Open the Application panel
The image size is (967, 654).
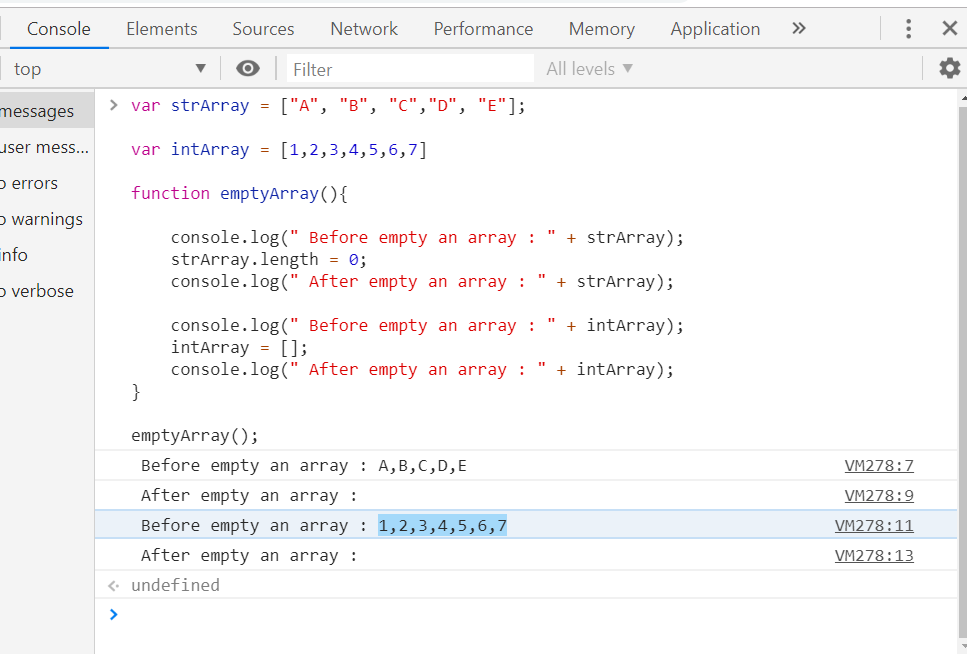[x=715, y=28]
